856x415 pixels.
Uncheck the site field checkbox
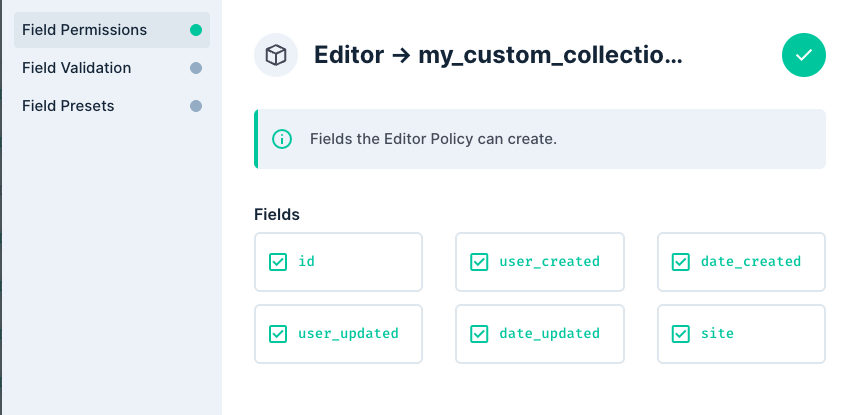click(x=681, y=334)
